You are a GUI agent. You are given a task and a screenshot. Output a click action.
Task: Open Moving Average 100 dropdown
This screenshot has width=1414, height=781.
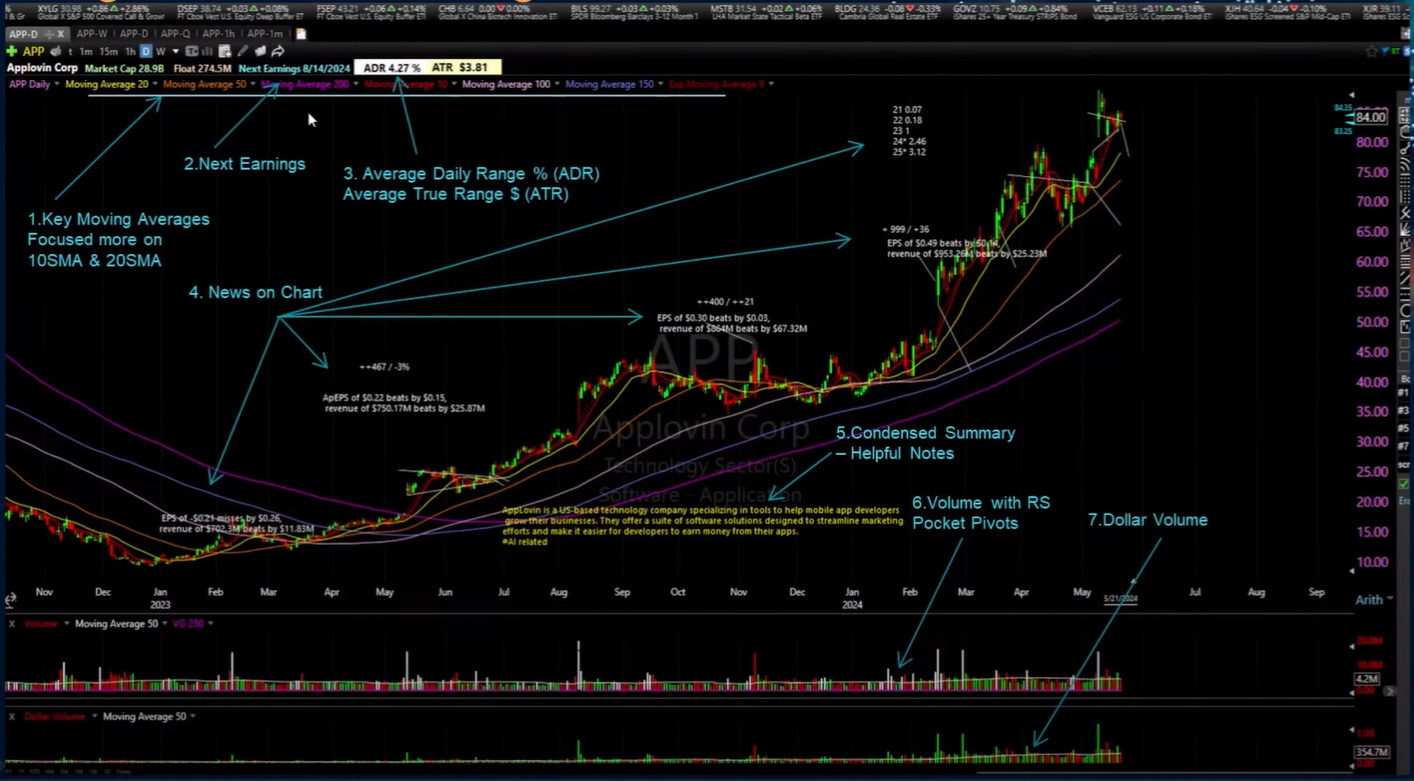pos(557,85)
